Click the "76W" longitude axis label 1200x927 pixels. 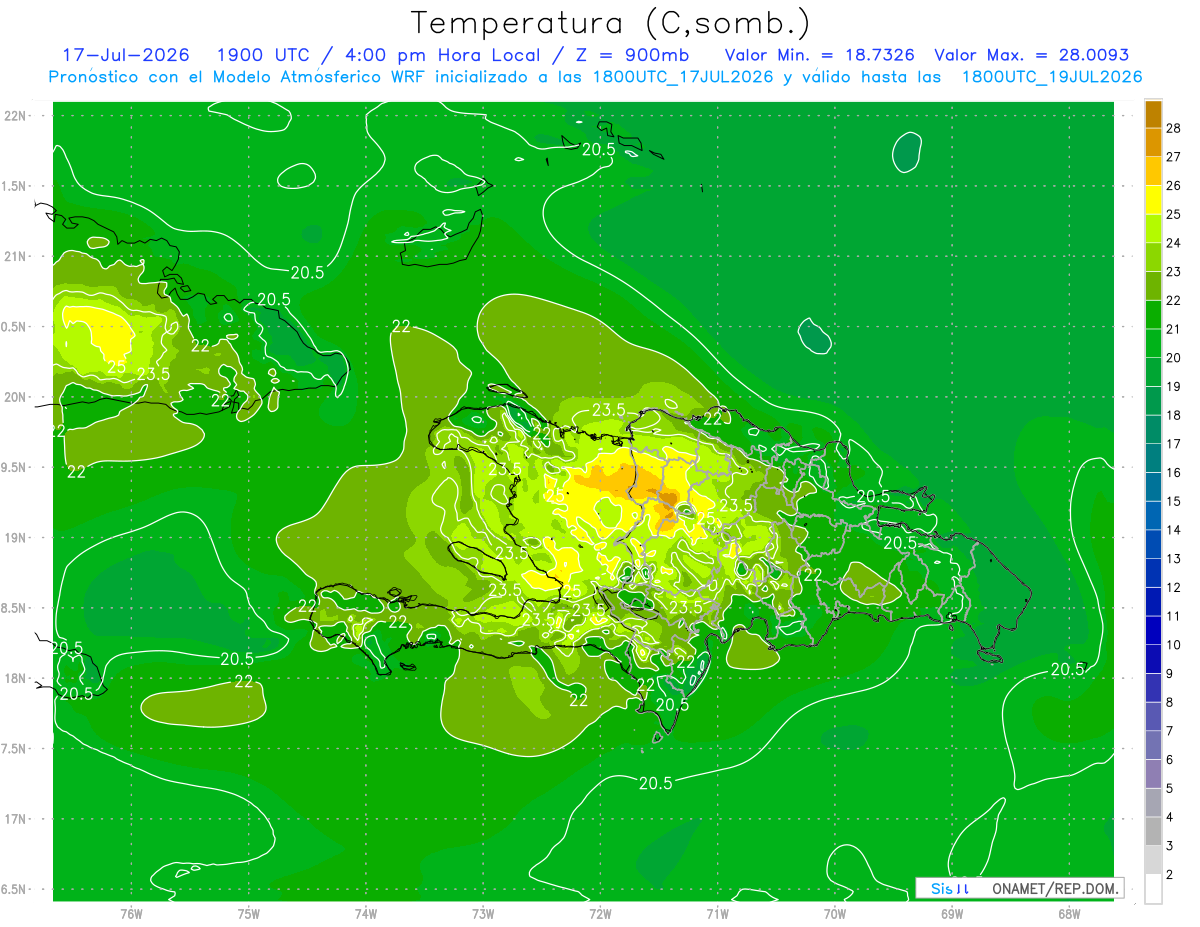[131, 914]
